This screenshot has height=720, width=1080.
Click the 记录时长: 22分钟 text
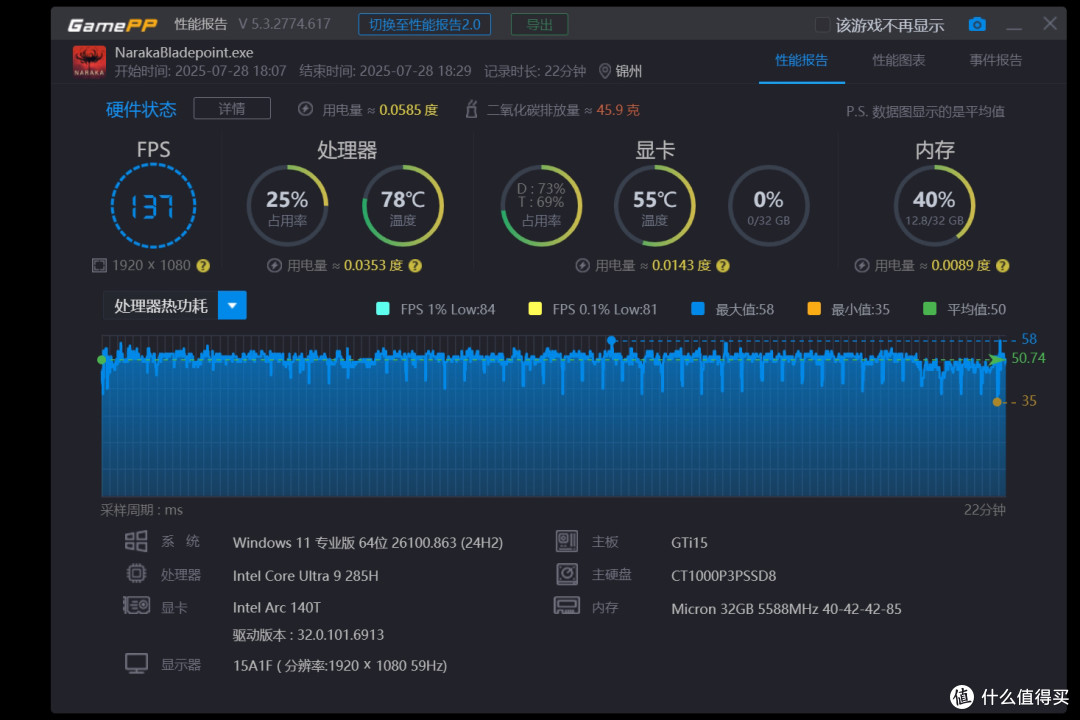535,71
